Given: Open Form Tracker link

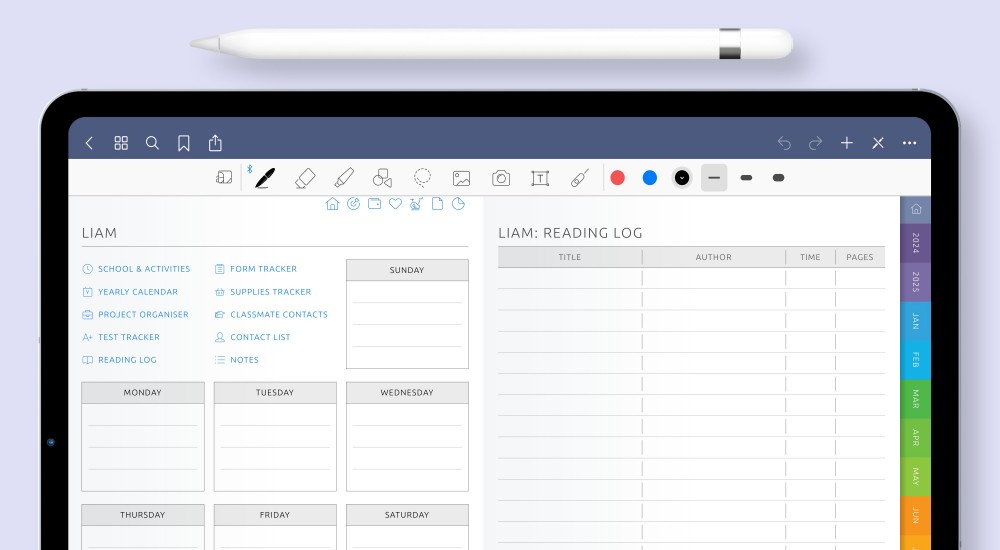Looking at the screenshot, I should pos(256,269).
